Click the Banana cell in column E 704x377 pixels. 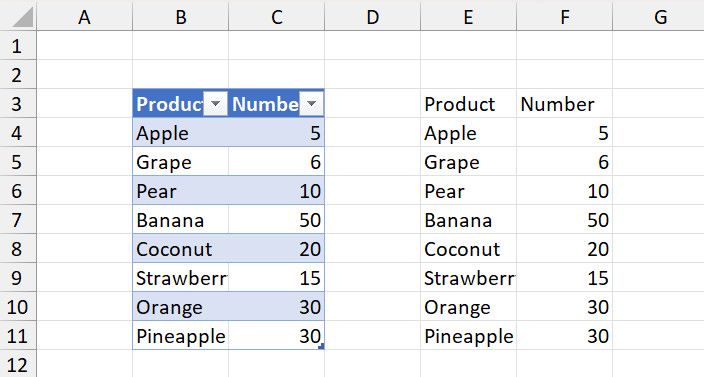coord(469,220)
